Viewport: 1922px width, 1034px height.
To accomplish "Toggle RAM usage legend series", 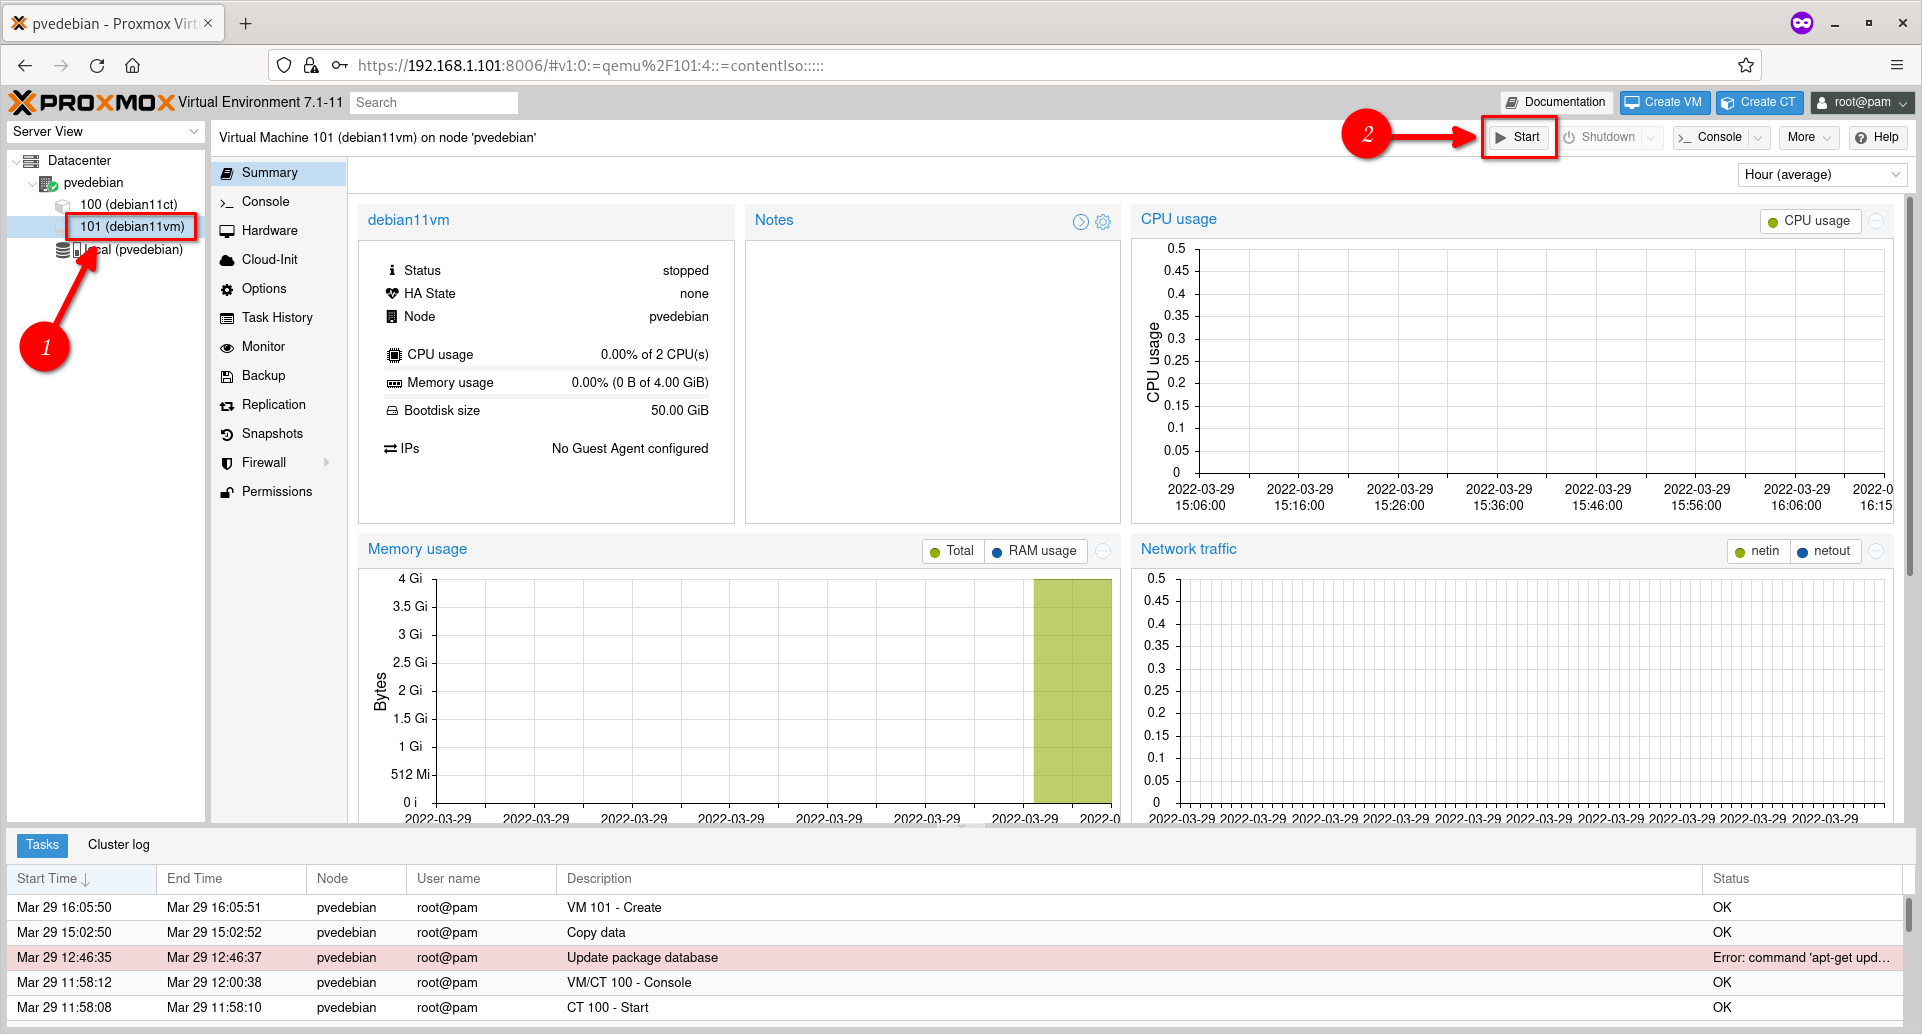I will [x=1034, y=551].
